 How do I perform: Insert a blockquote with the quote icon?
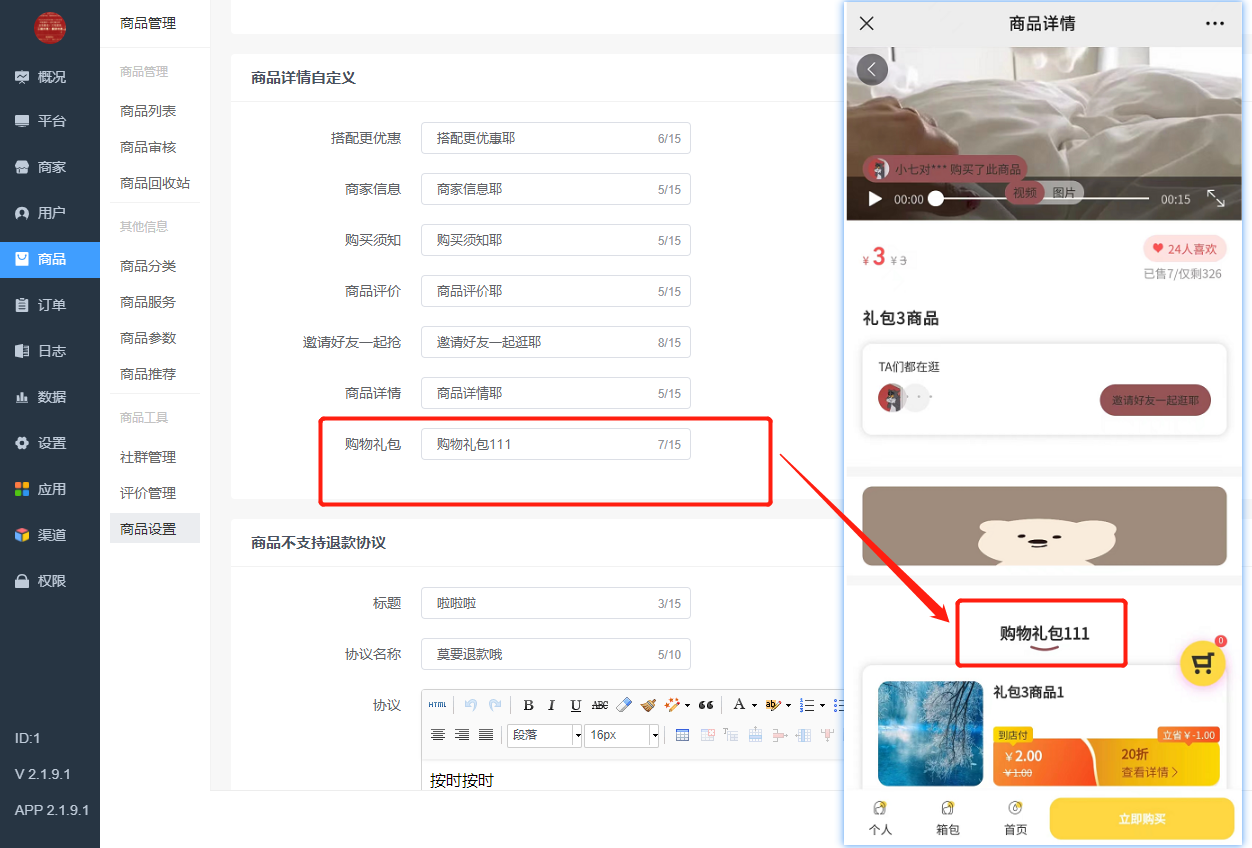pos(706,705)
